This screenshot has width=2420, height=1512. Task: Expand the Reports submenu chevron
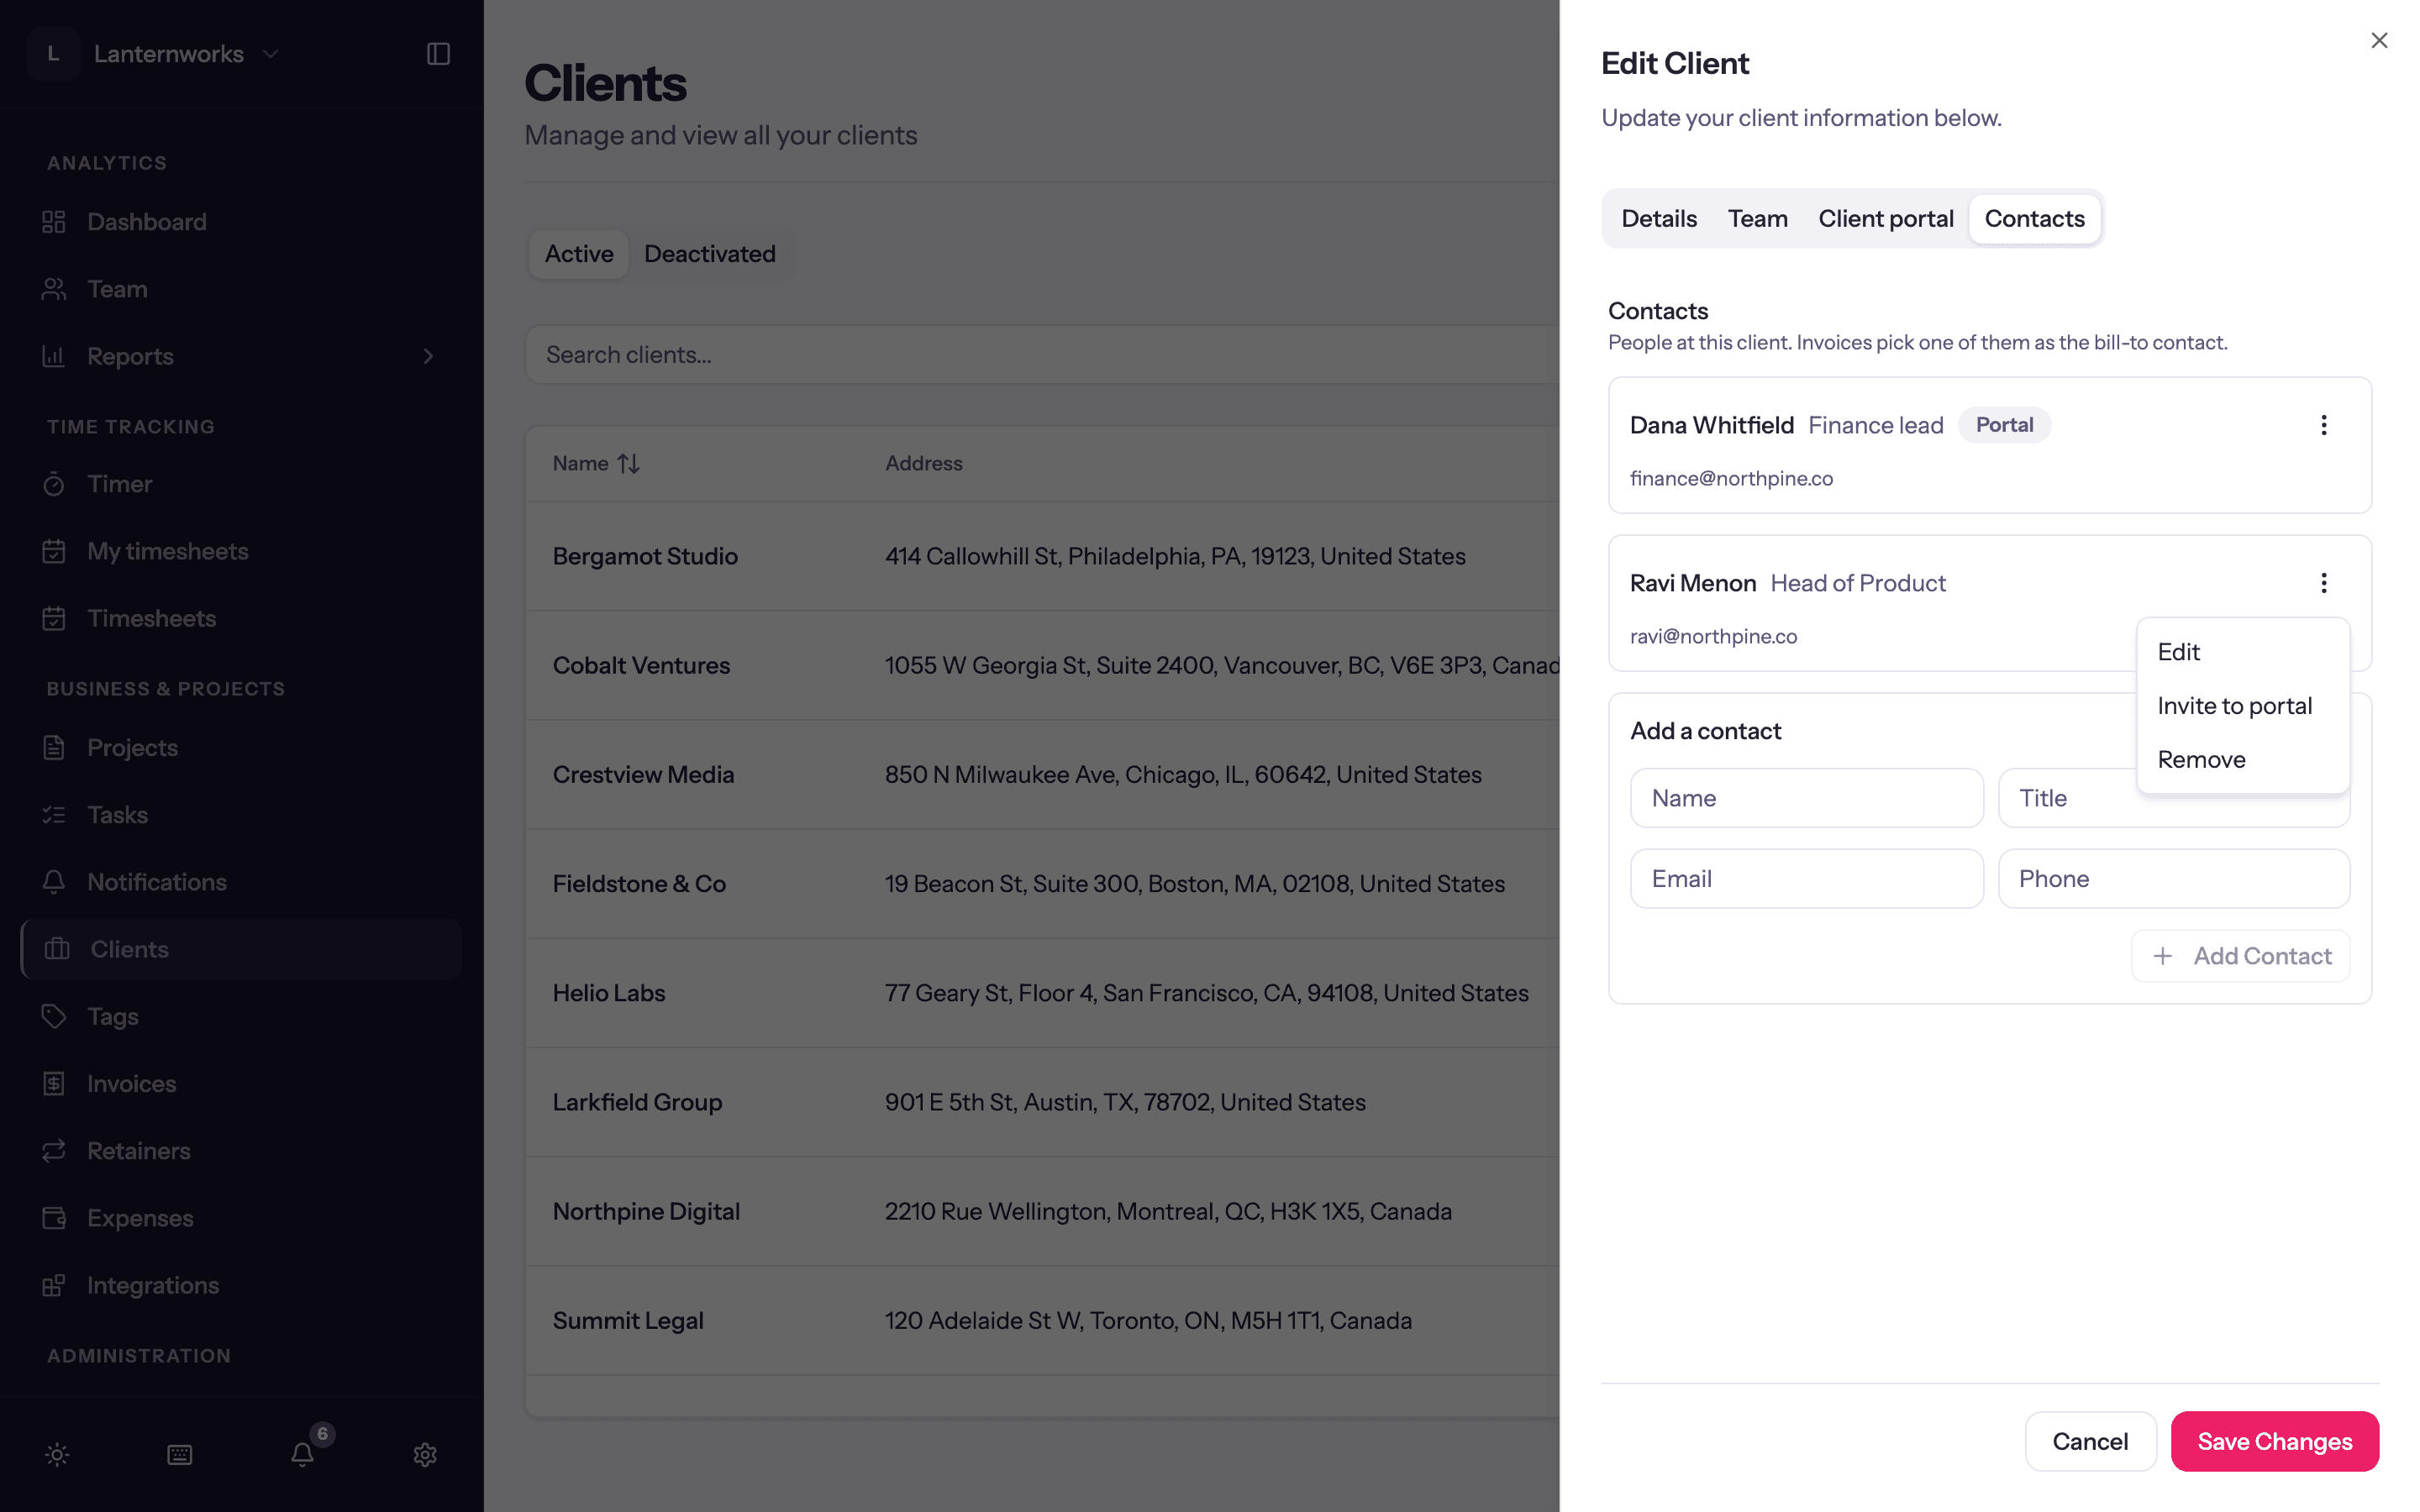point(428,356)
